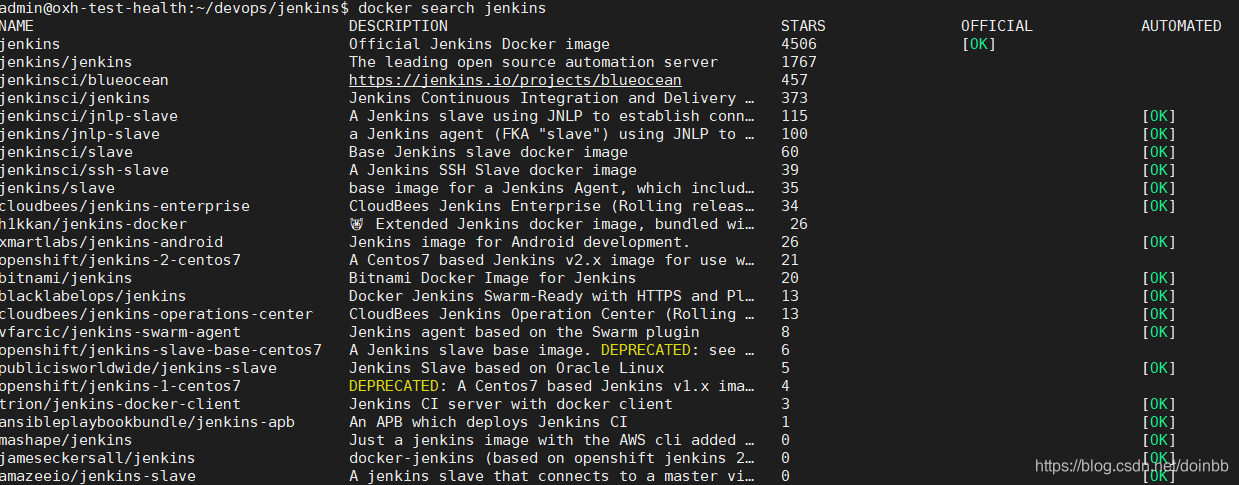
Task: Select the openshift/jenkins-1-centos7 image name
Action: pyautogui.click(x=120, y=386)
